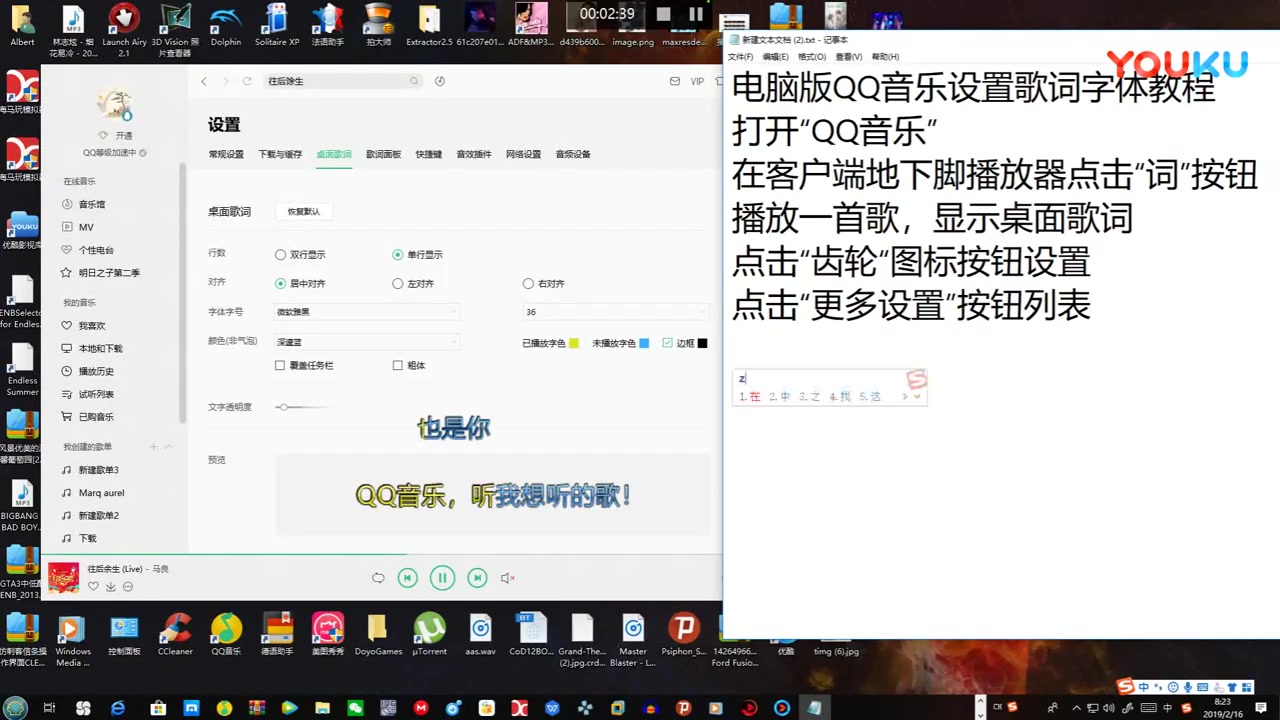Viewport: 1280px width, 720px height.
Task: Toggle the 边框 checkbox
Action: [x=668, y=343]
